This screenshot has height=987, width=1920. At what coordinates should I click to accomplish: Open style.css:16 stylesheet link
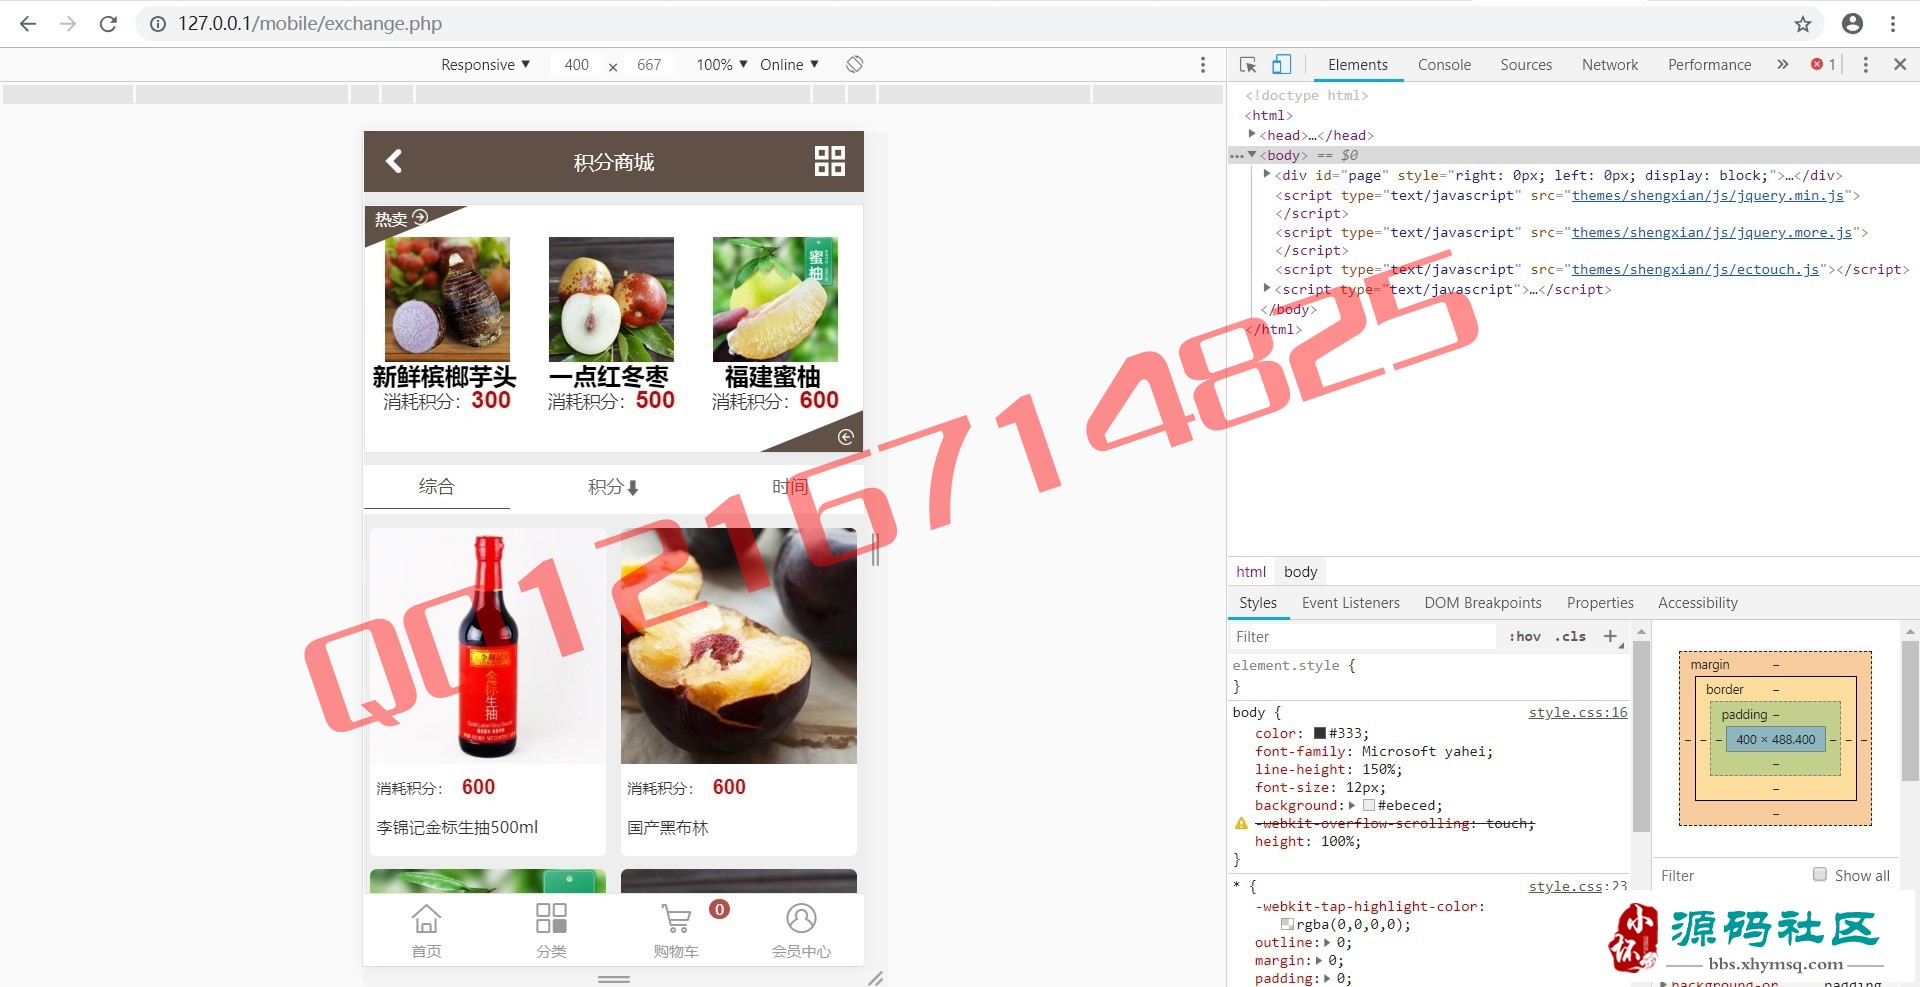1578,712
